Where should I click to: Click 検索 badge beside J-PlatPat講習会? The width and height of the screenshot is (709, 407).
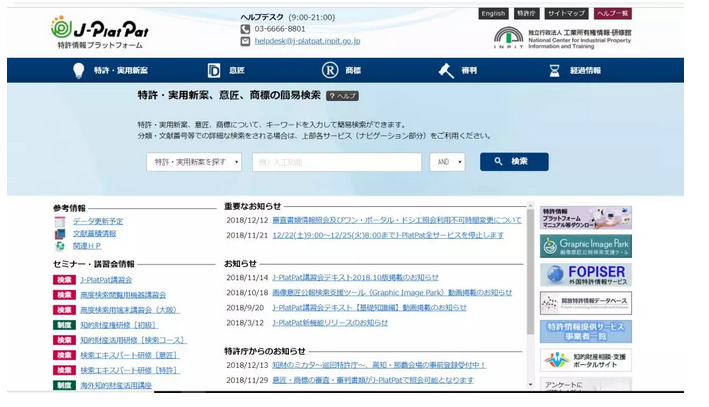pos(64,280)
